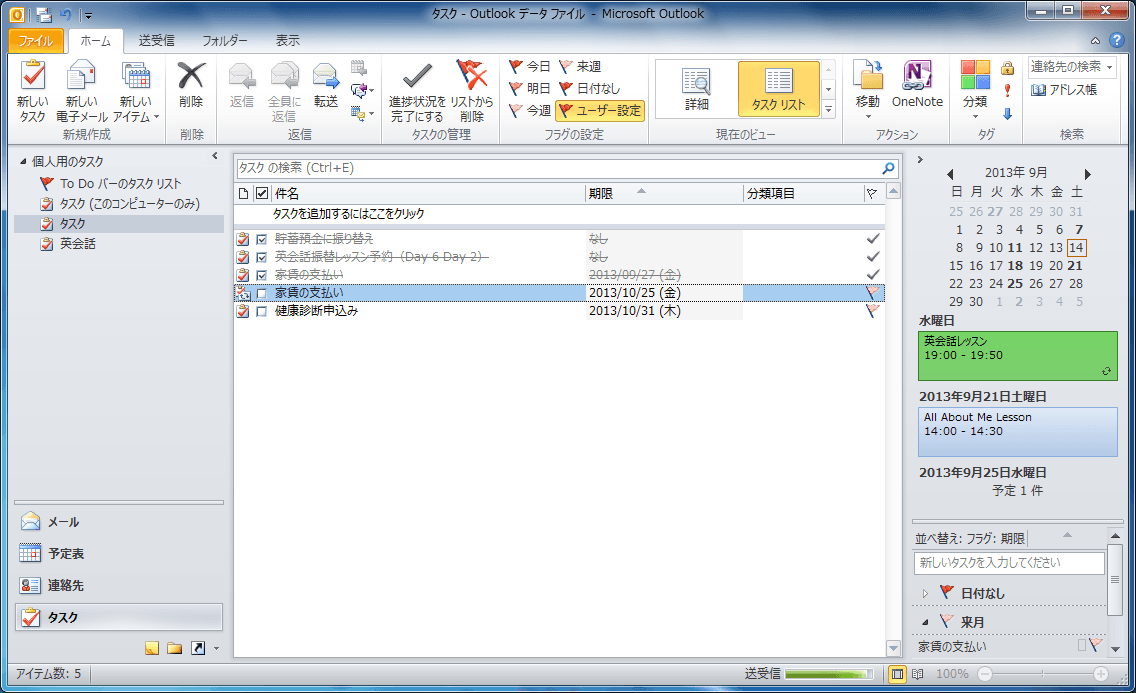Click the 削除 delete icon
This screenshot has height=693, width=1136.
tap(191, 85)
